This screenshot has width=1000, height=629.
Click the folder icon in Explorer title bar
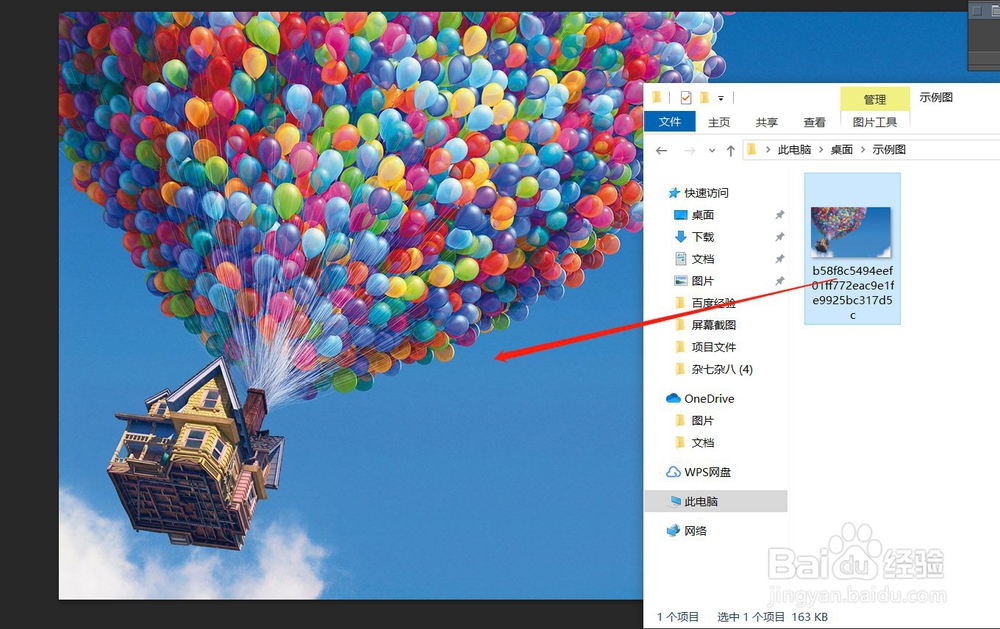[657, 98]
